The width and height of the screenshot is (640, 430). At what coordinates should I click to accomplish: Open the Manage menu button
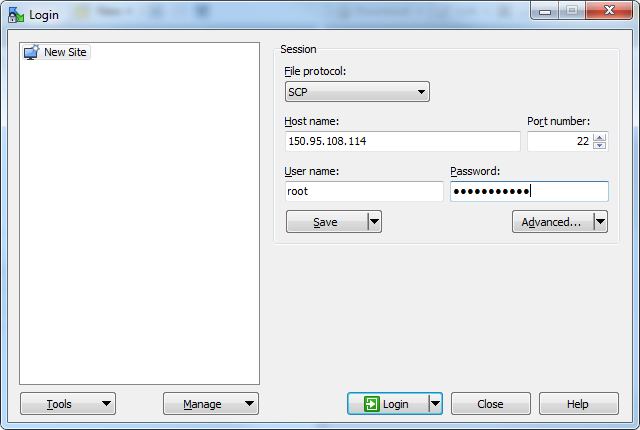click(211, 404)
